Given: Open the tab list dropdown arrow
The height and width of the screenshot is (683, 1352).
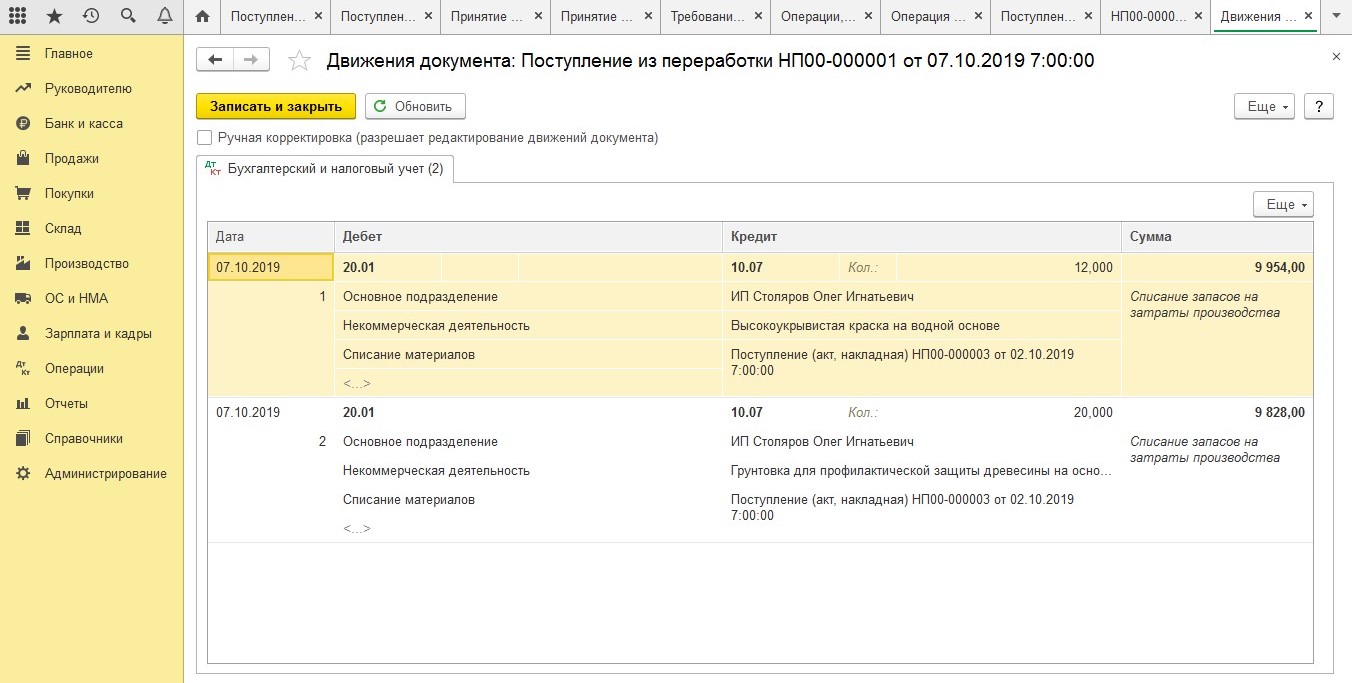Looking at the screenshot, I should click(x=1335, y=16).
